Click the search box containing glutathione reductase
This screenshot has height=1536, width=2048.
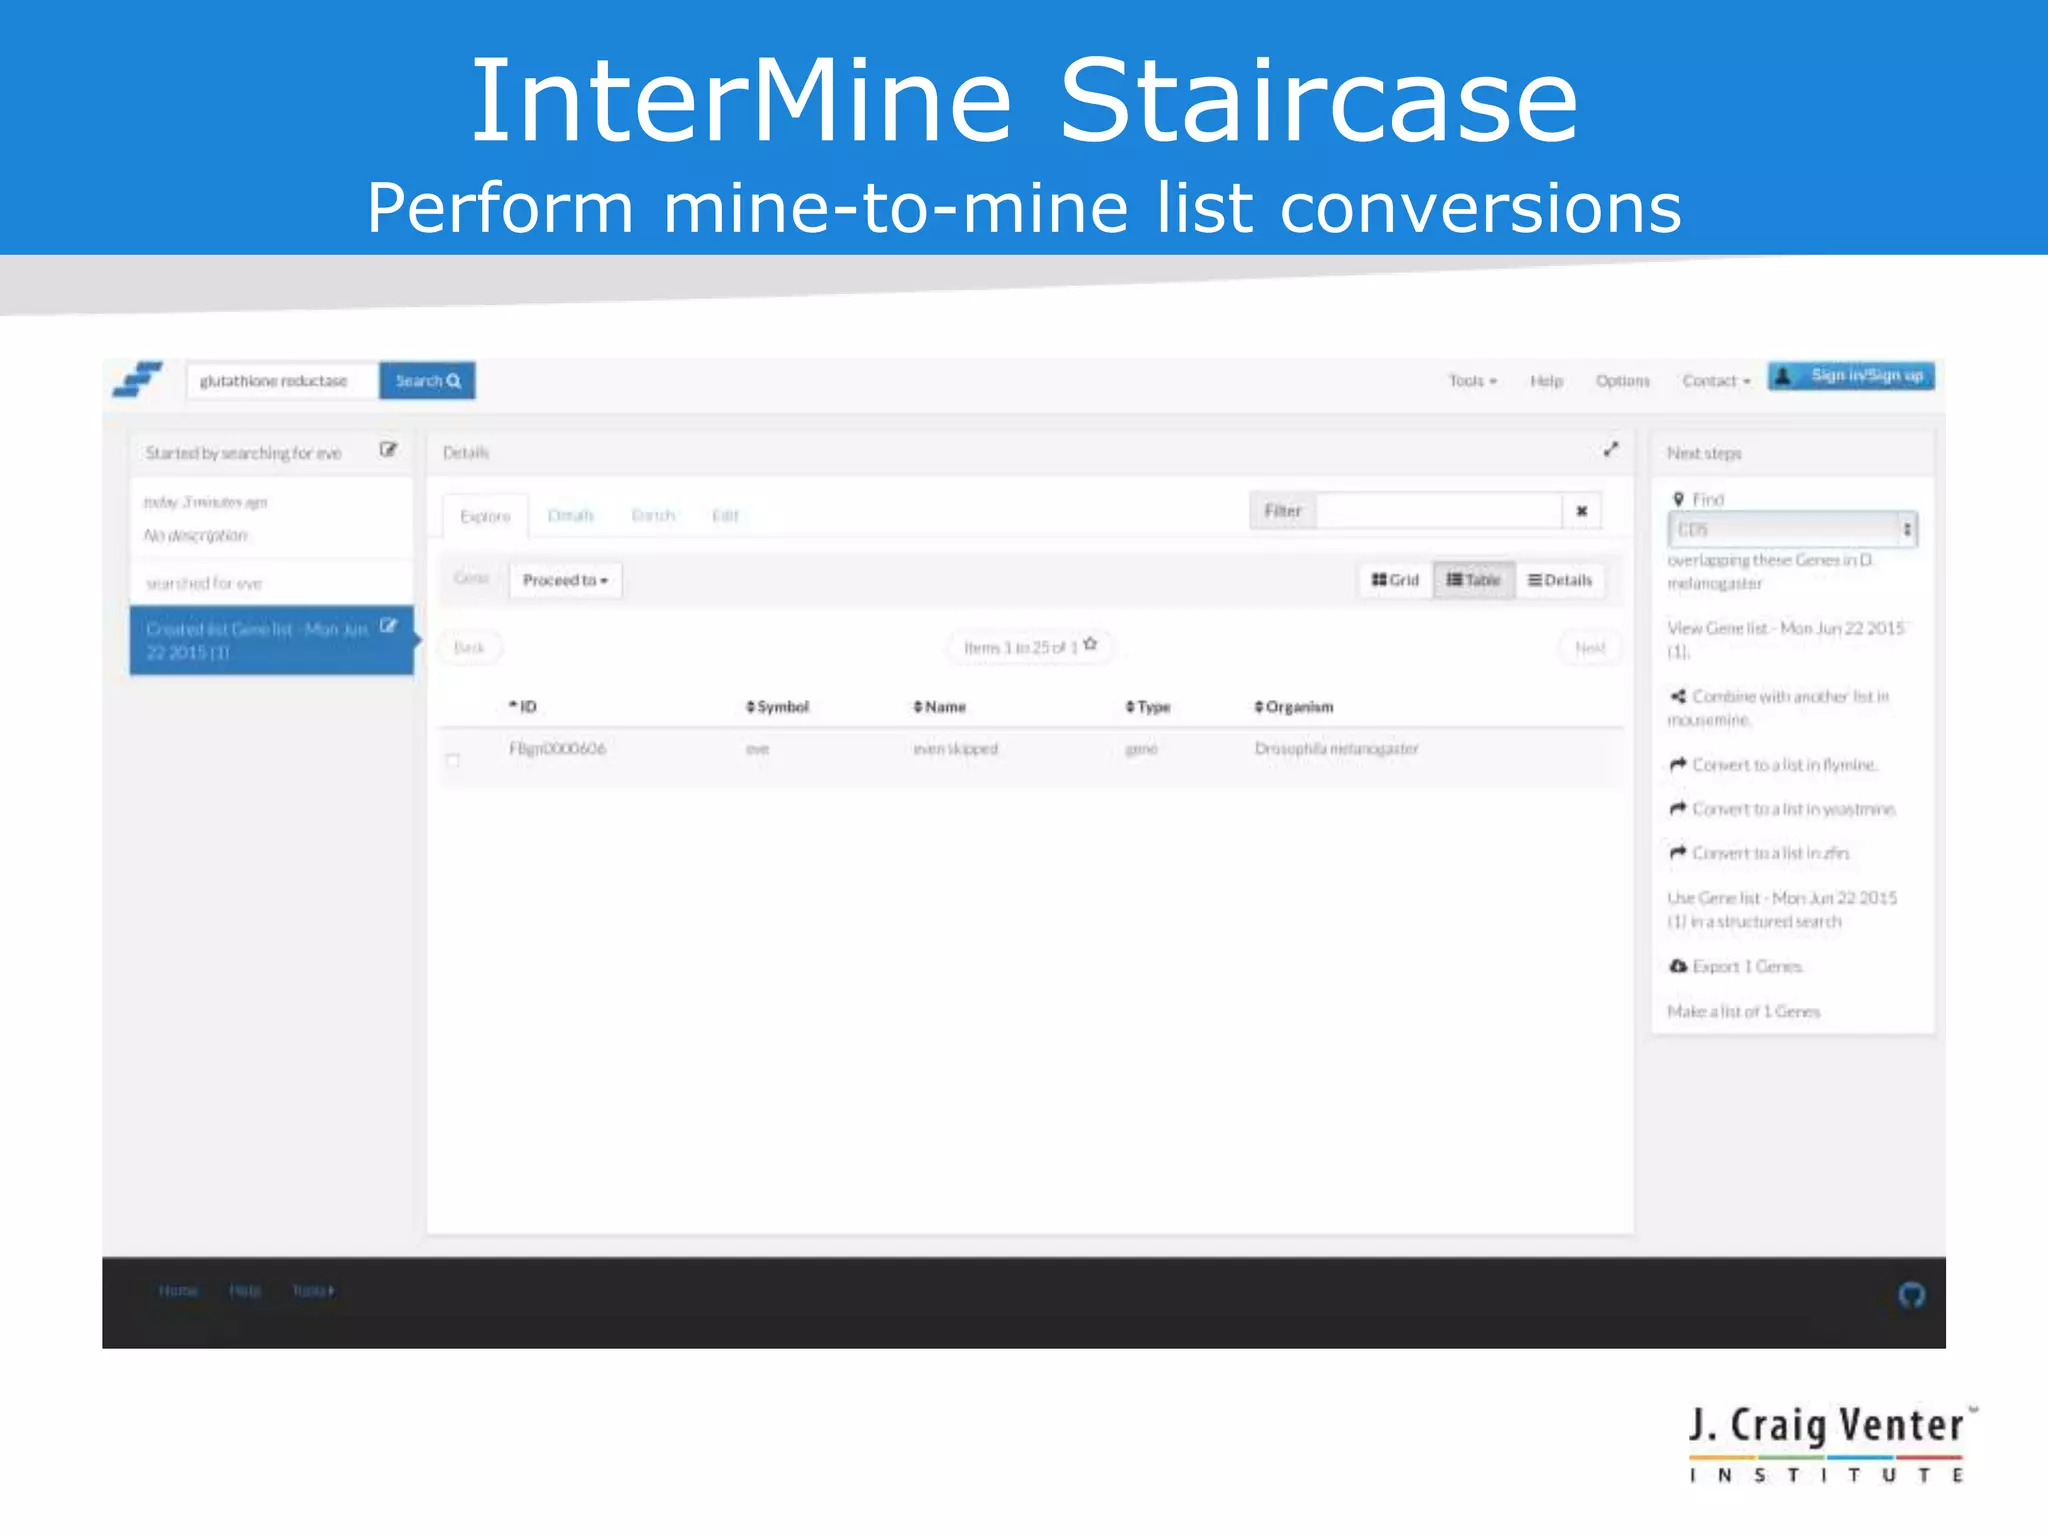[x=282, y=381]
